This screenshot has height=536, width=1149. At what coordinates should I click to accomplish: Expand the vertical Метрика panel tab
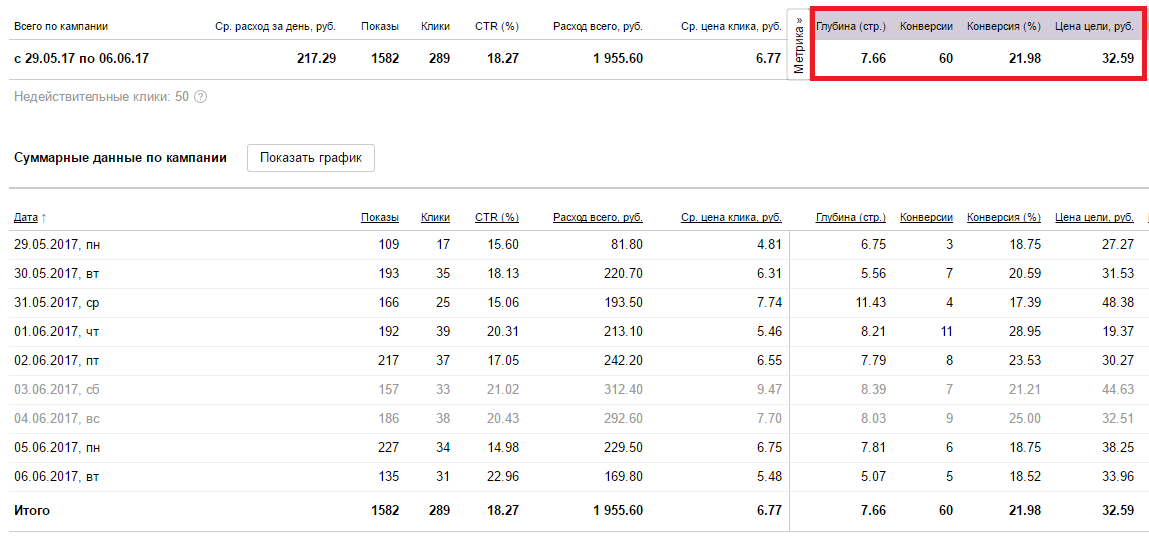[798, 46]
